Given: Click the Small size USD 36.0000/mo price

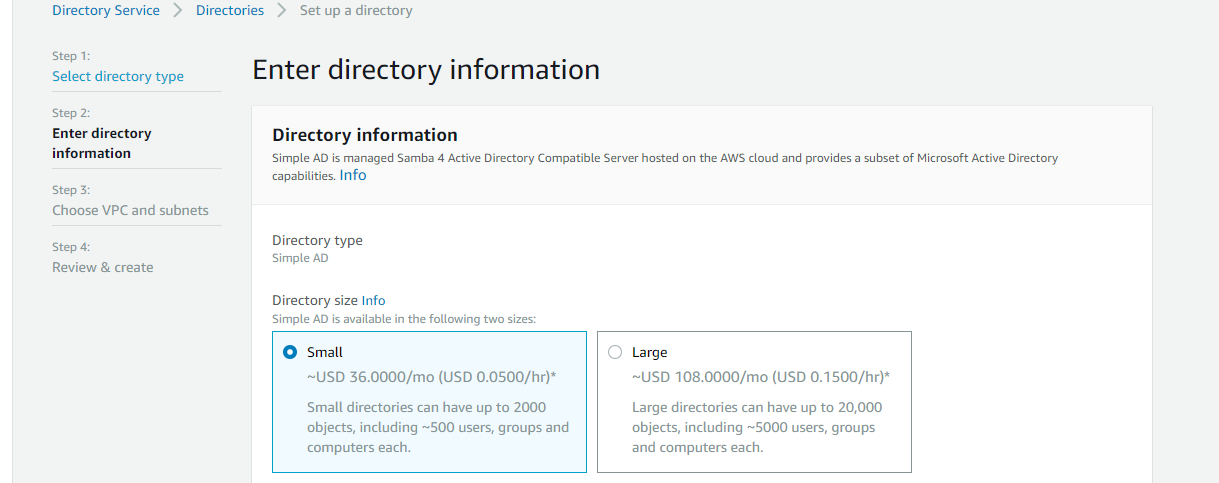Looking at the screenshot, I should pos(431,377).
